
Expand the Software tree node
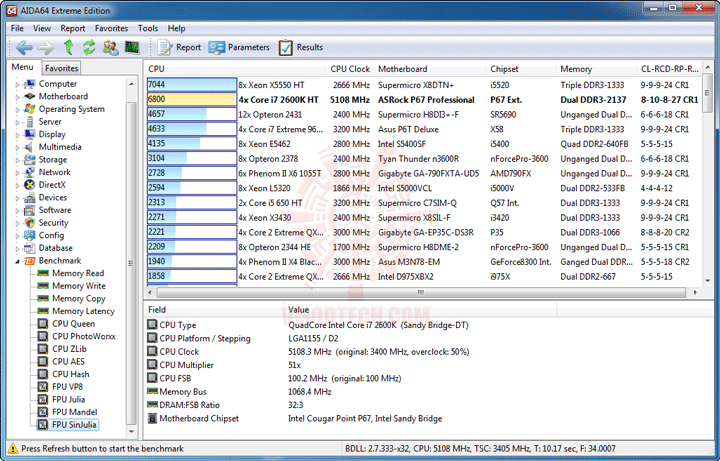(17, 211)
